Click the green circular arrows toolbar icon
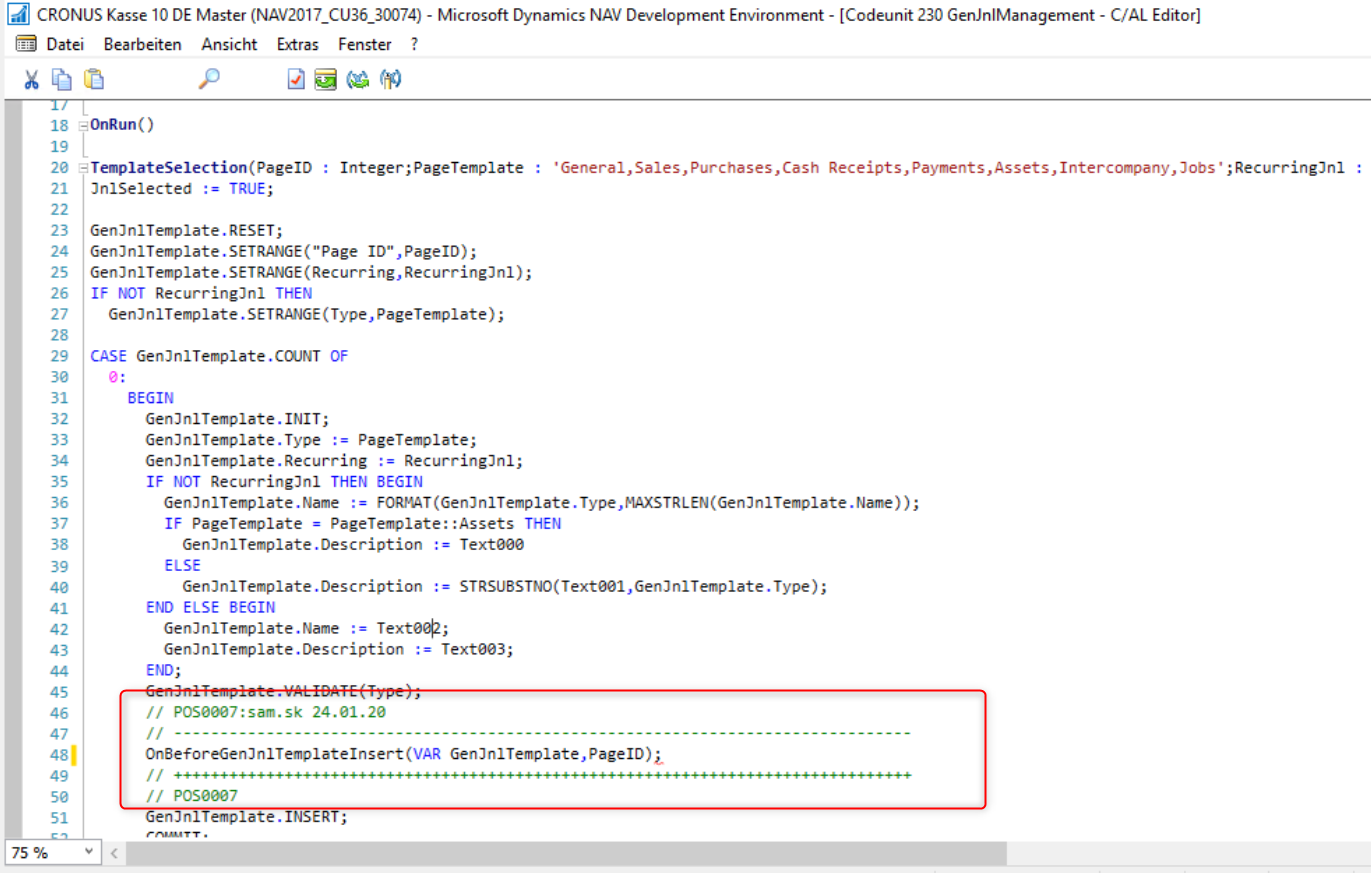Viewport: 1371px width, 873px height. coord(358,79)
